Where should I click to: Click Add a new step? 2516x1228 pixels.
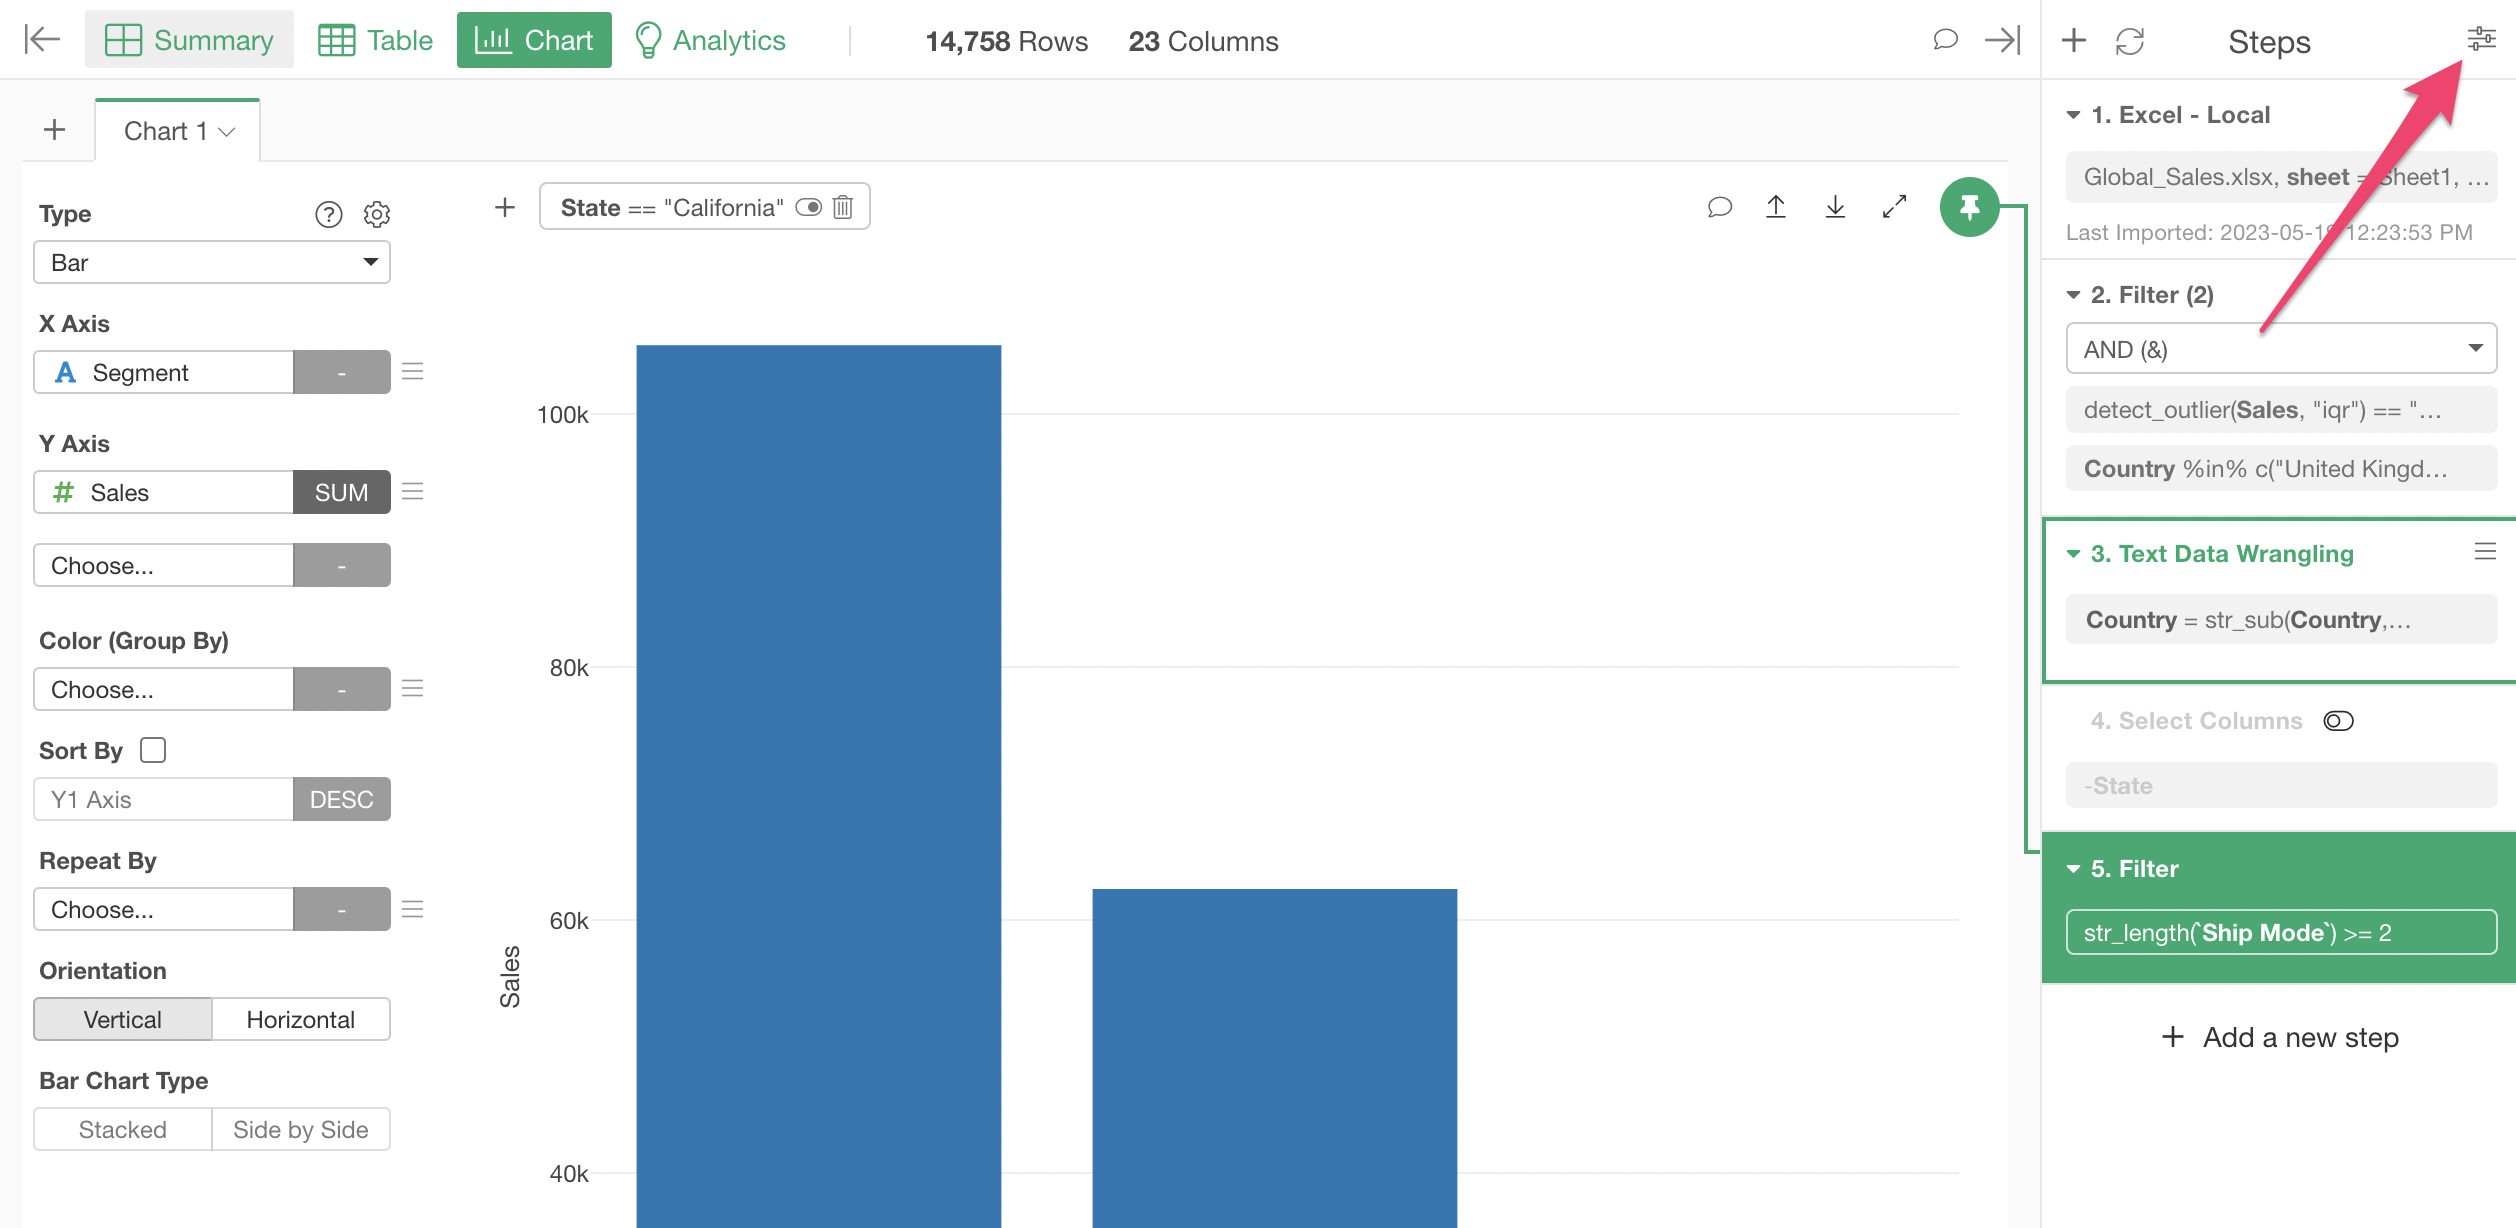[x=2281, y=1037]
